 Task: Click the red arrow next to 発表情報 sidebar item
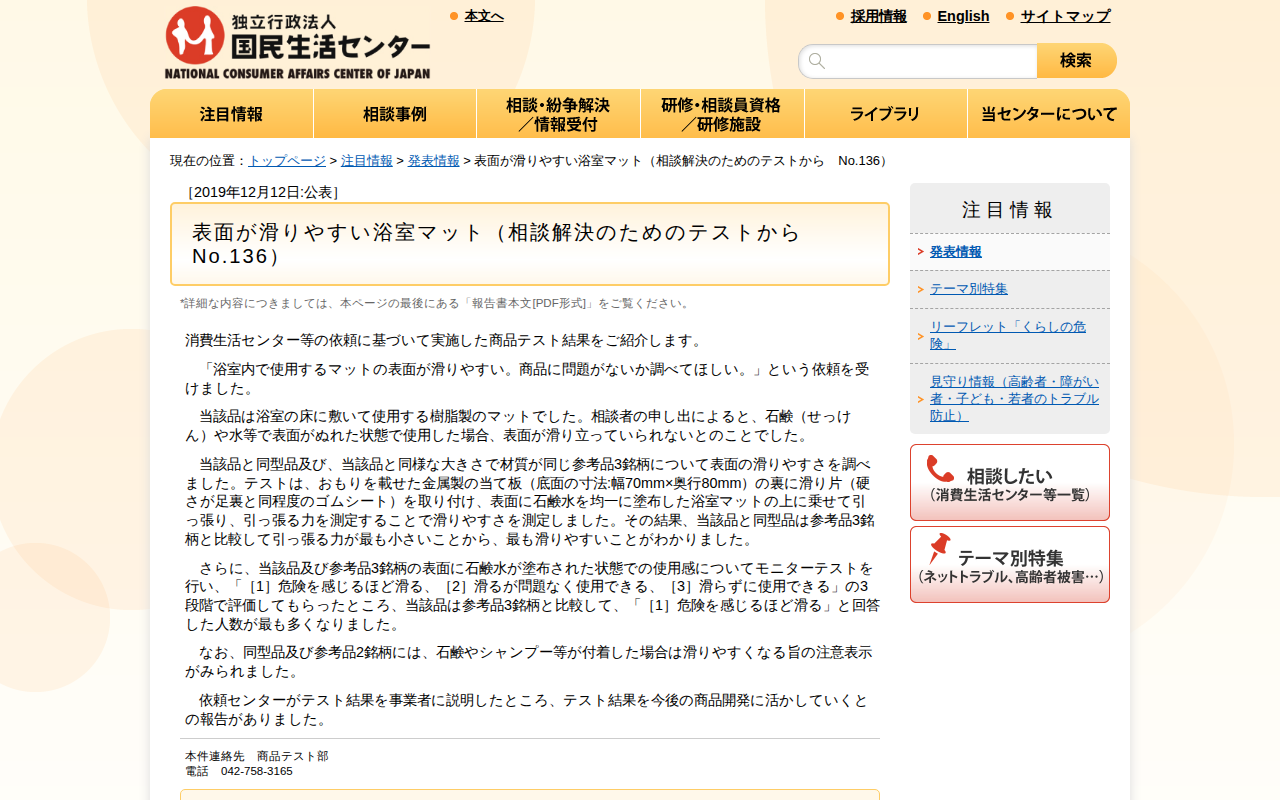tap(920, 252)
